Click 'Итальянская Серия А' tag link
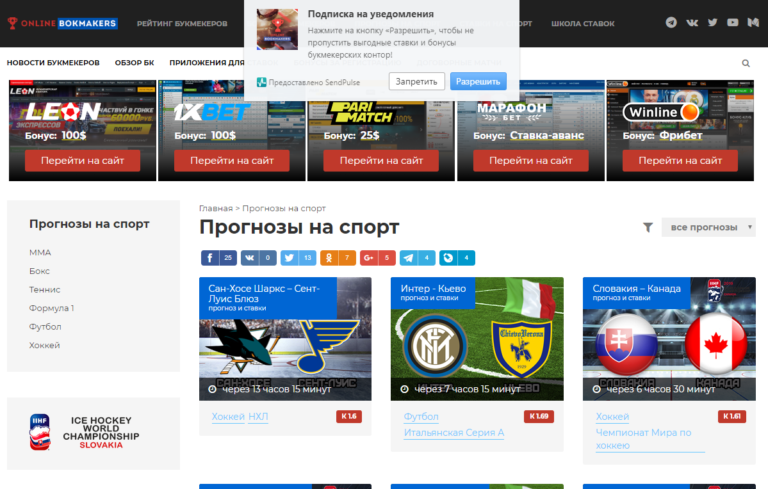 454,433
